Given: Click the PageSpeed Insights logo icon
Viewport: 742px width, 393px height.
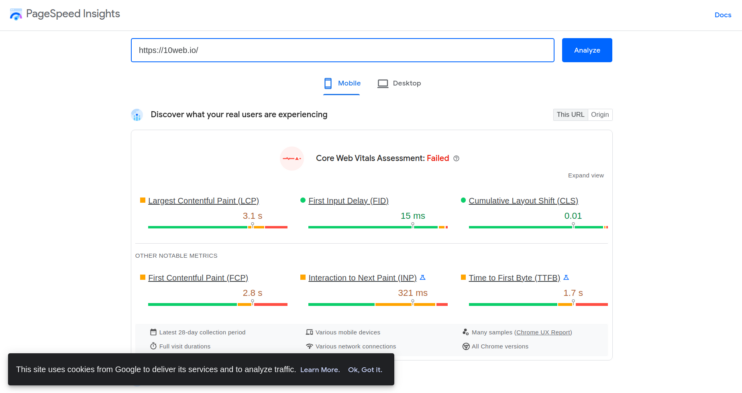Looking at the screenshot, I should coord(16,14).
